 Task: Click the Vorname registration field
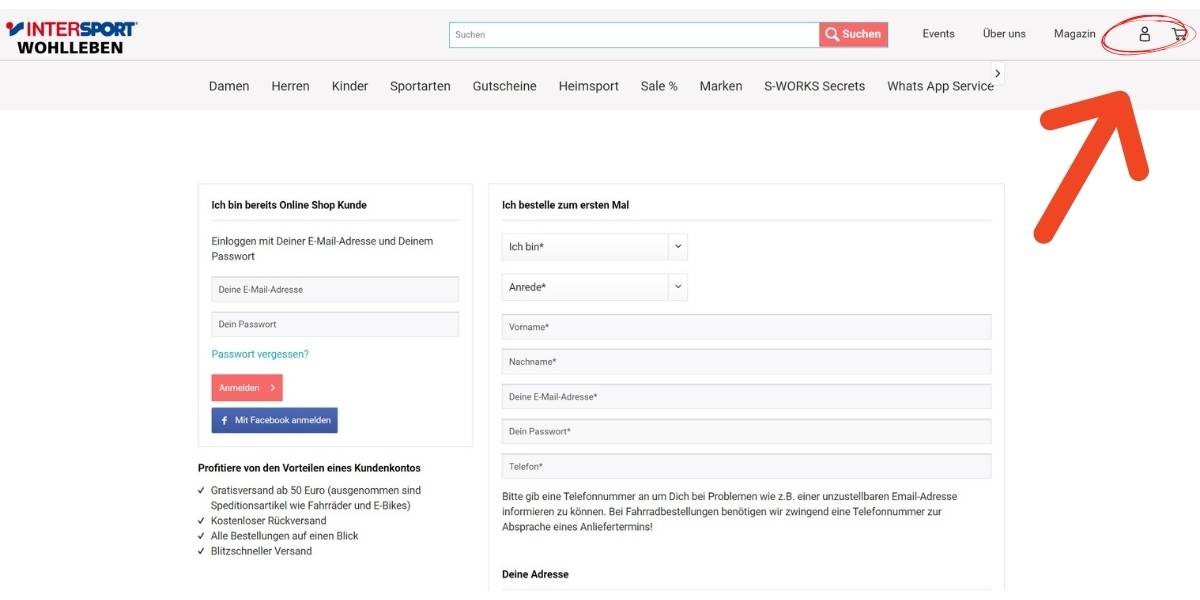(746, 327)
